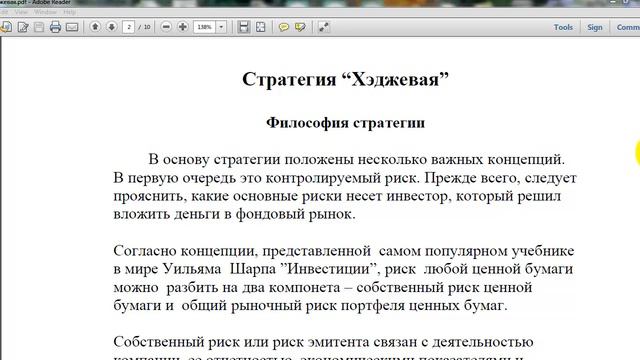Zoom in with the plus button
640x360 pixels.
click(x=182, y=27)
